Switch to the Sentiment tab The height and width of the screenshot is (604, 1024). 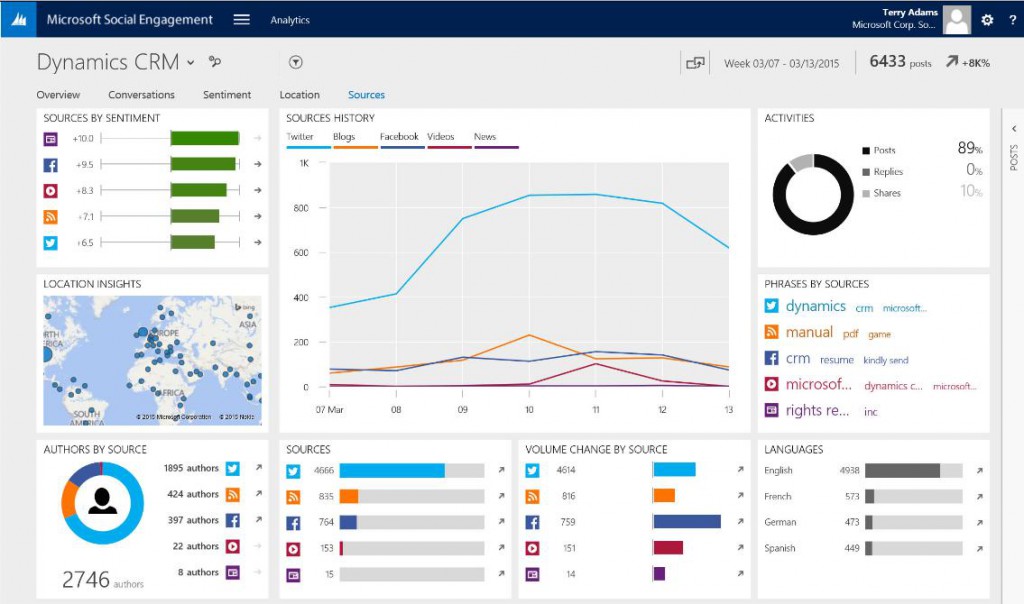[226, 94]
